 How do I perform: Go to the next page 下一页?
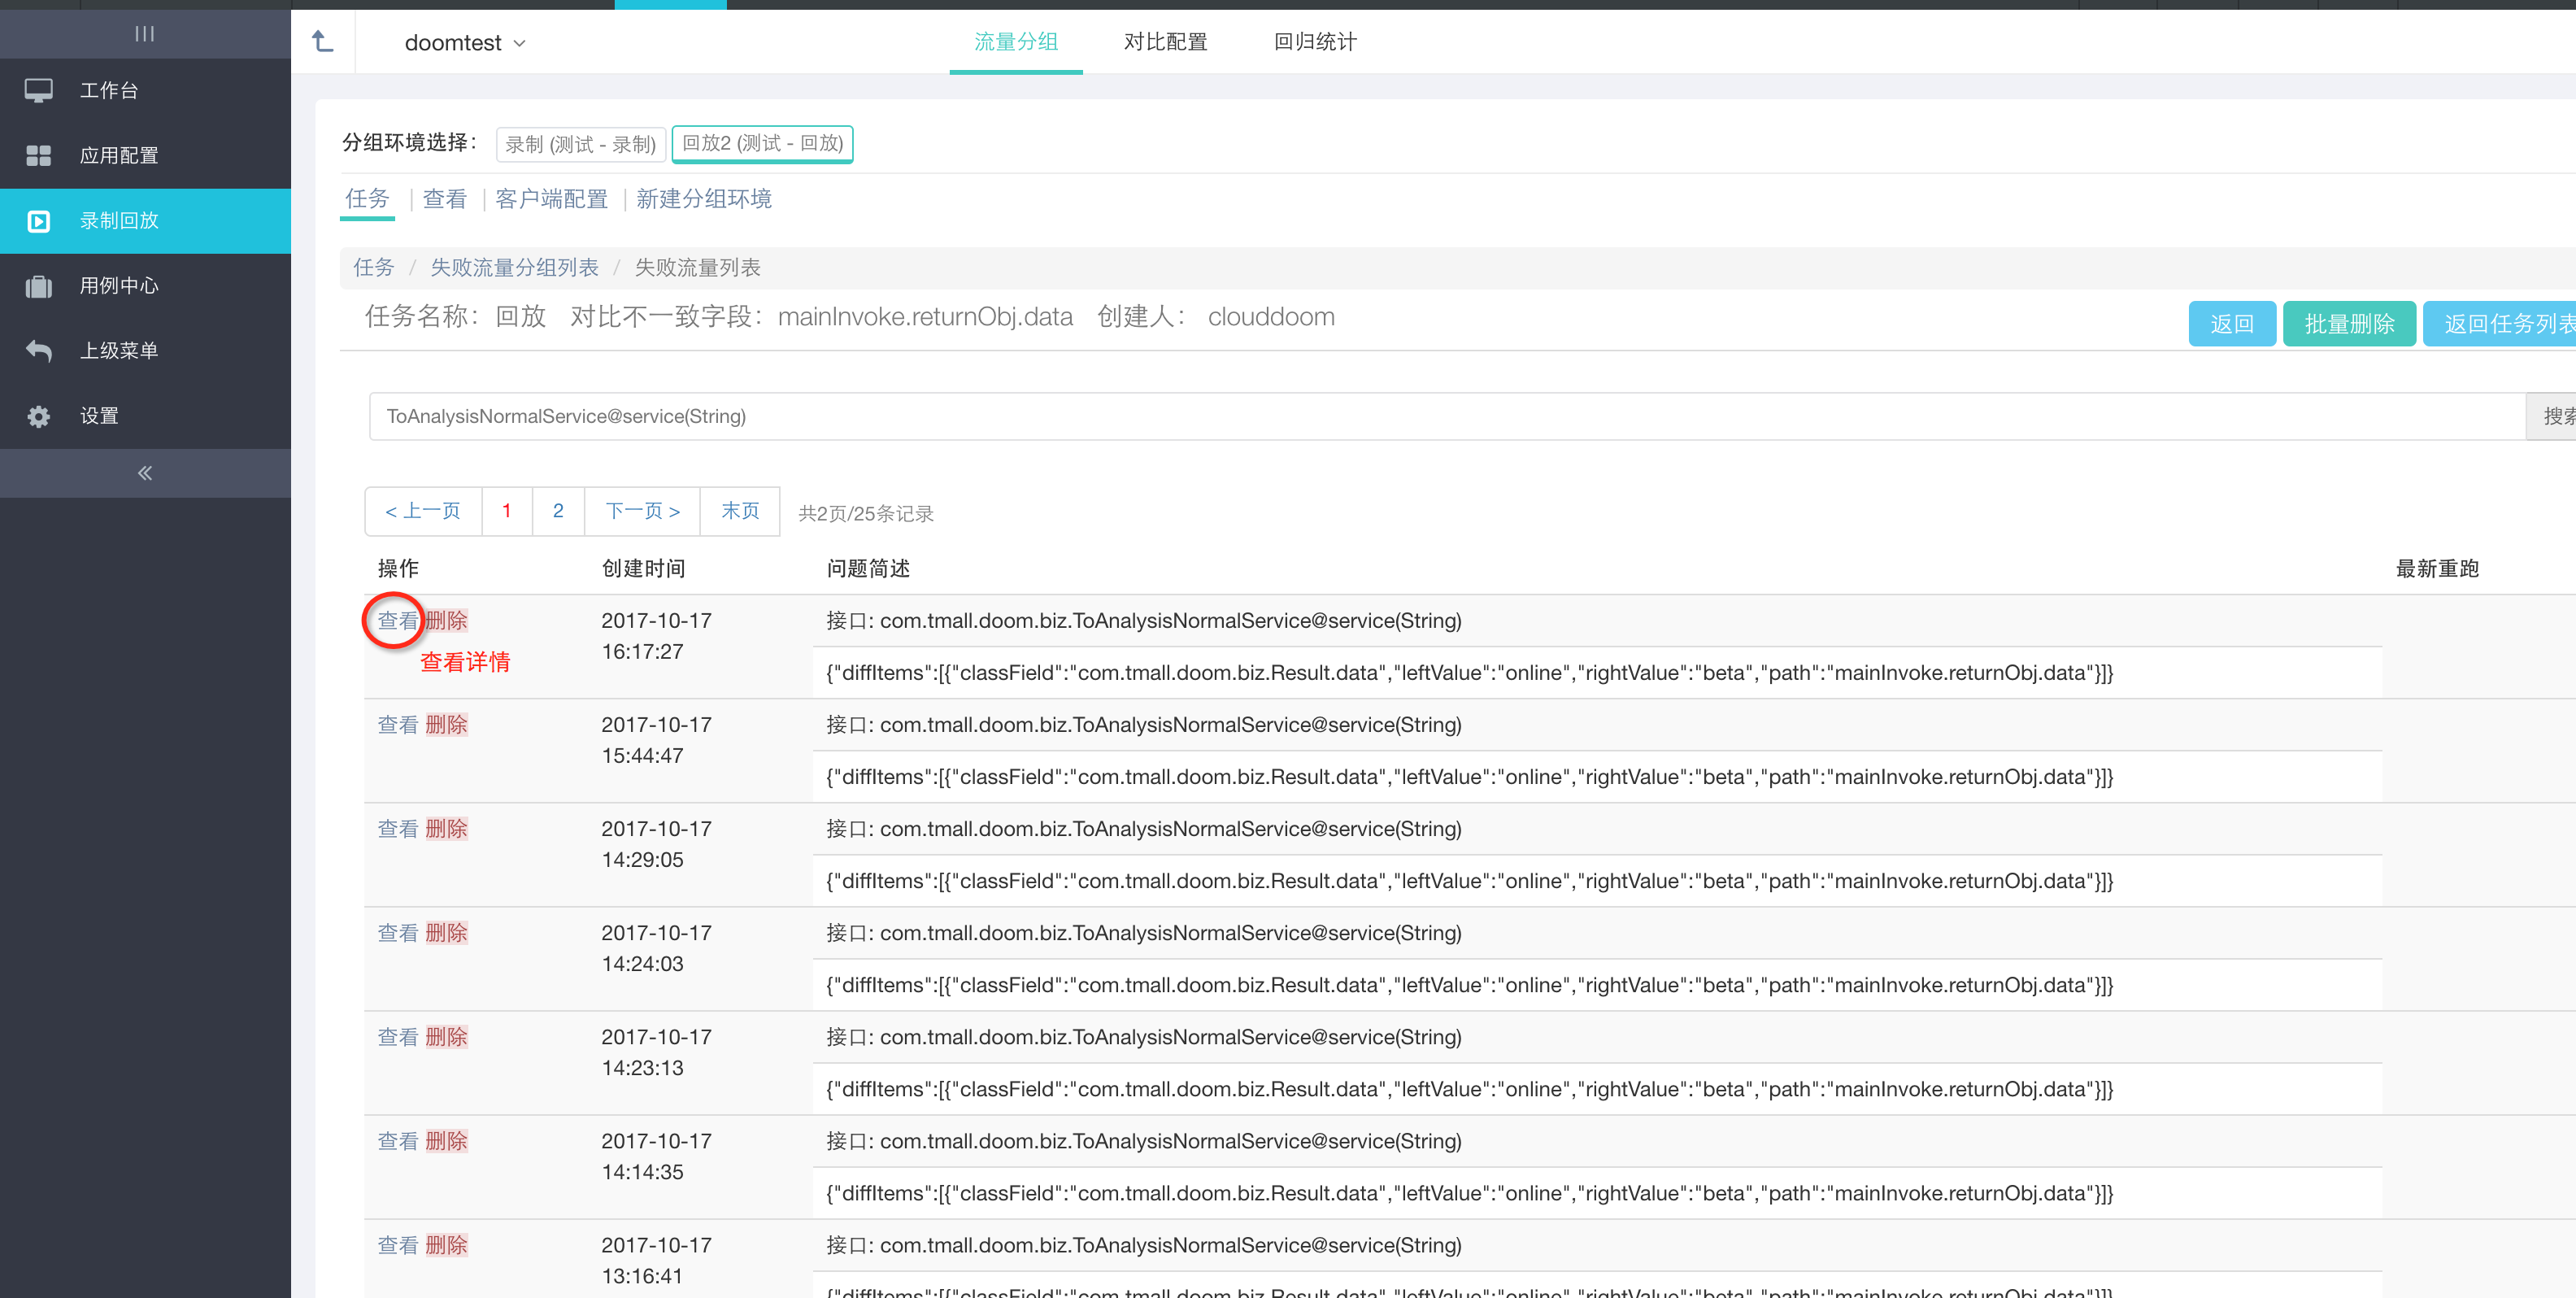point(642,511)
